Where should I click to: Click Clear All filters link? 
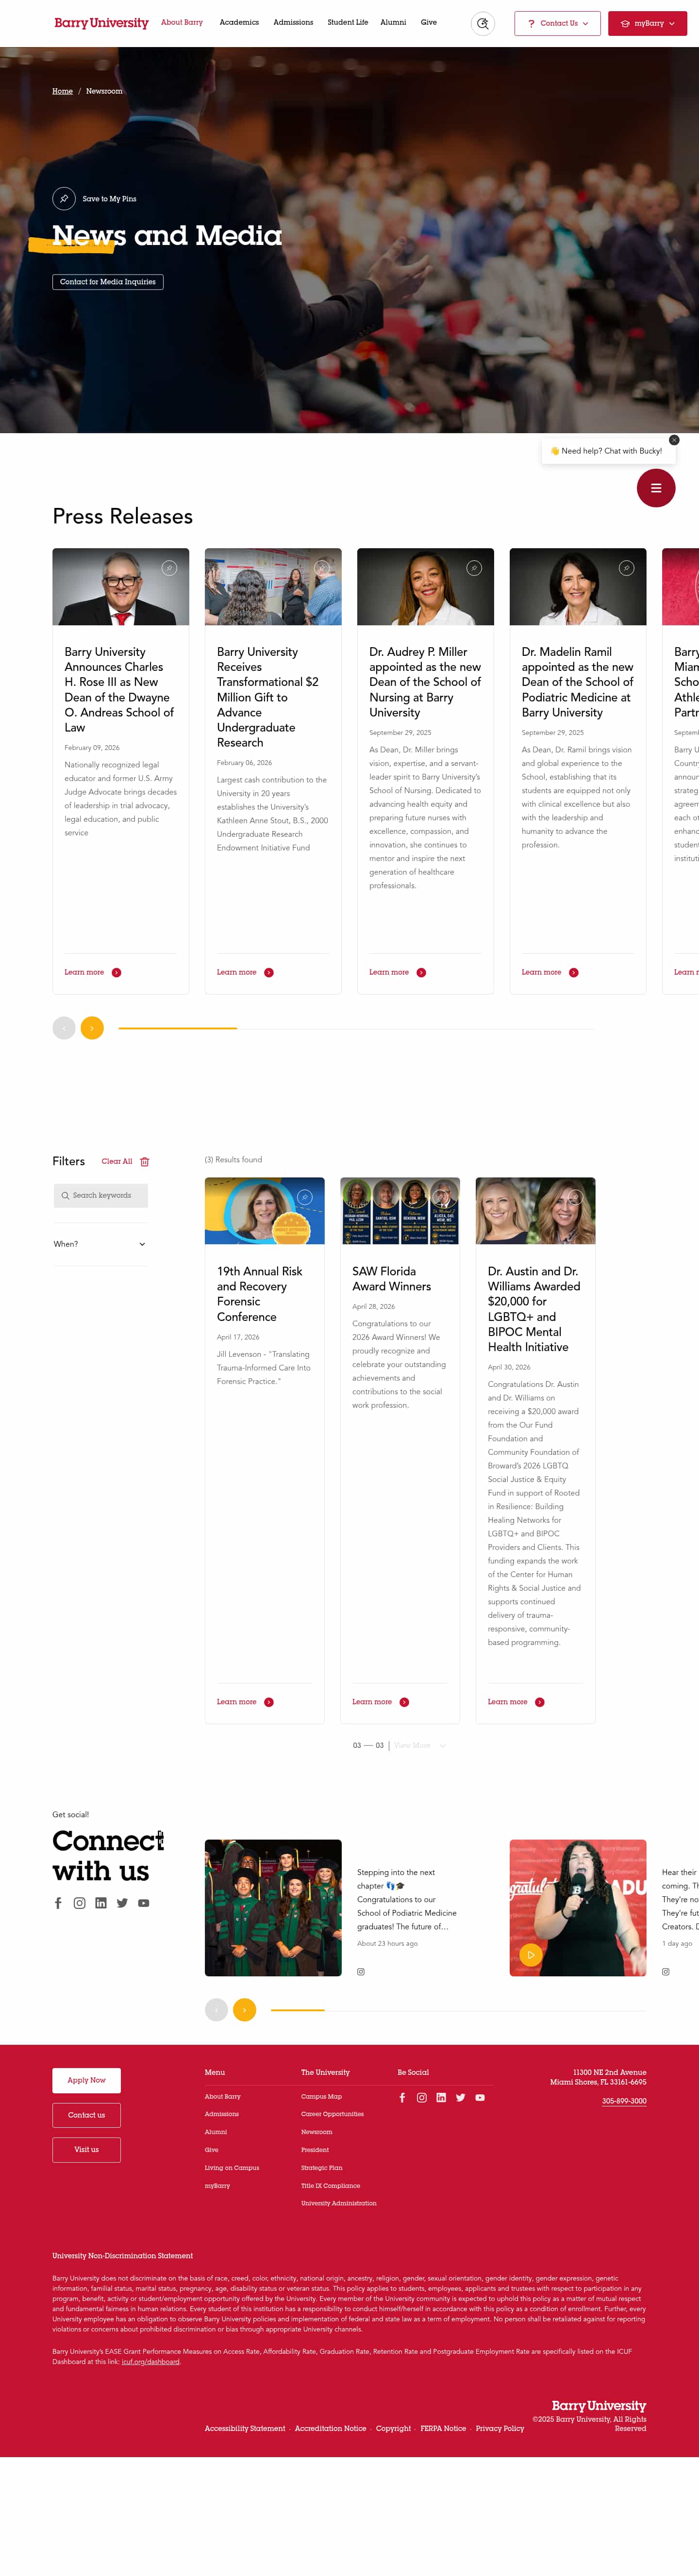click(x=117, y=1162)
